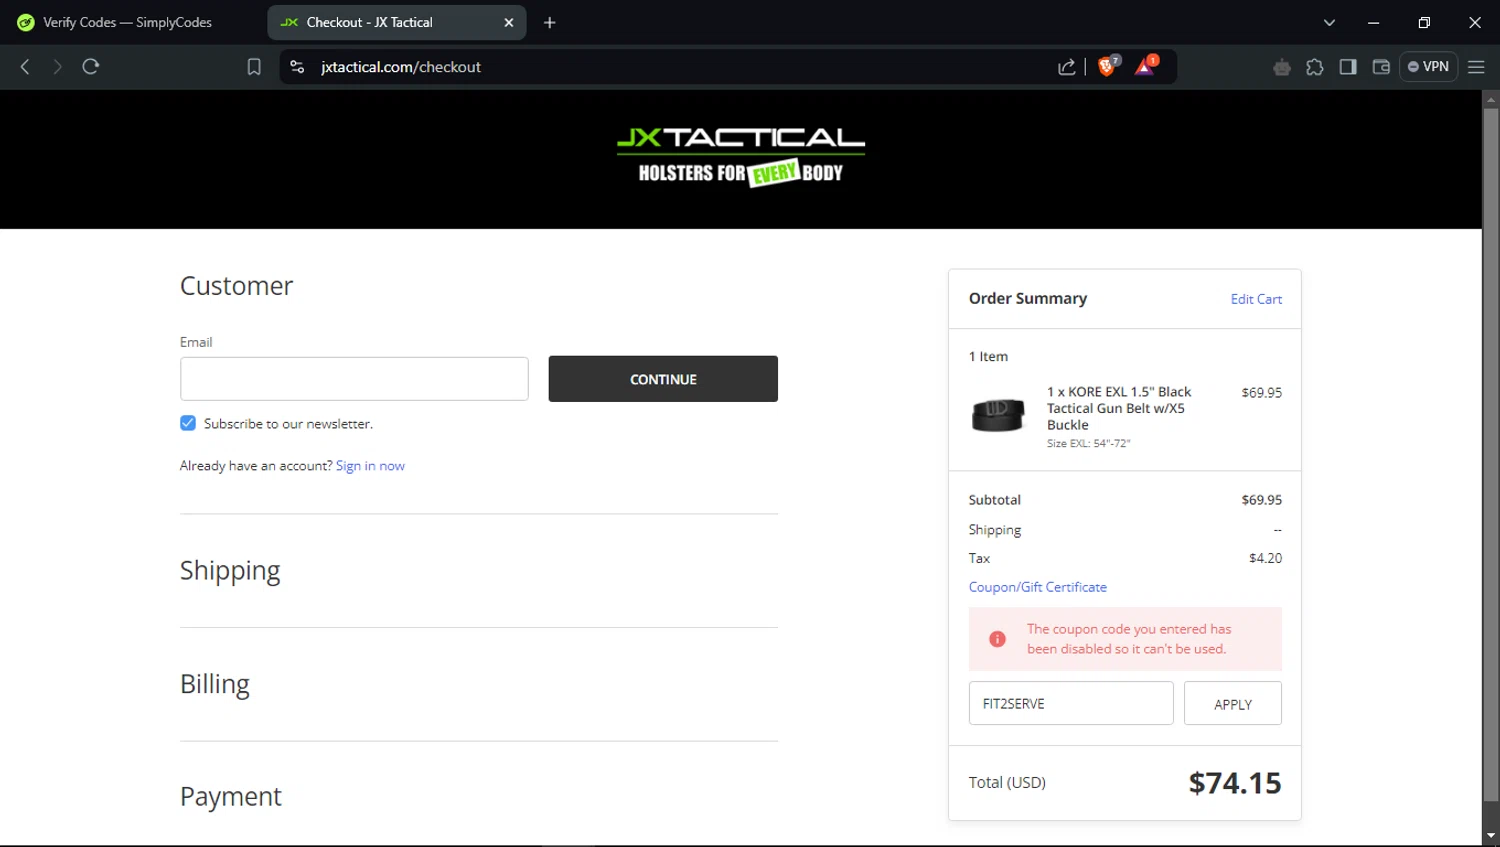Minimize the browser window
The image size is (1500, 847).
[x=1373, y=22]
